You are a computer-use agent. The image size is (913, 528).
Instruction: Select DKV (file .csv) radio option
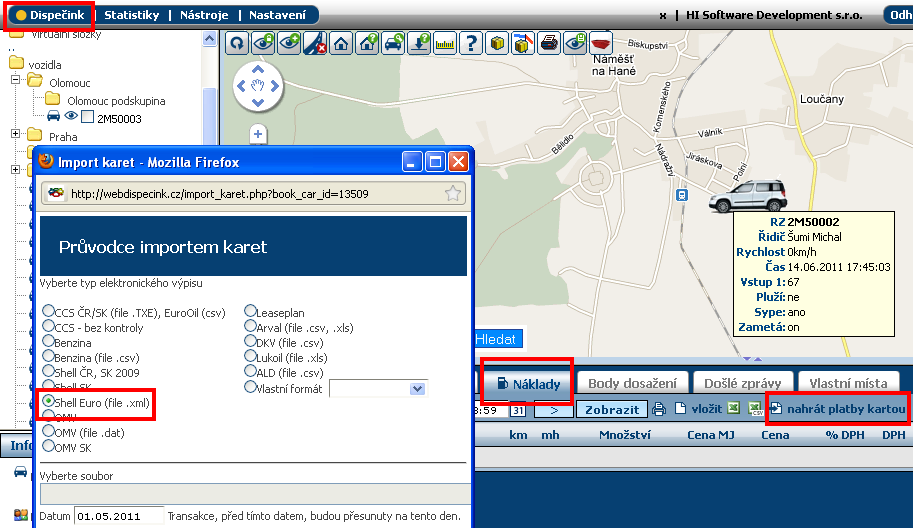coord(250,341)
